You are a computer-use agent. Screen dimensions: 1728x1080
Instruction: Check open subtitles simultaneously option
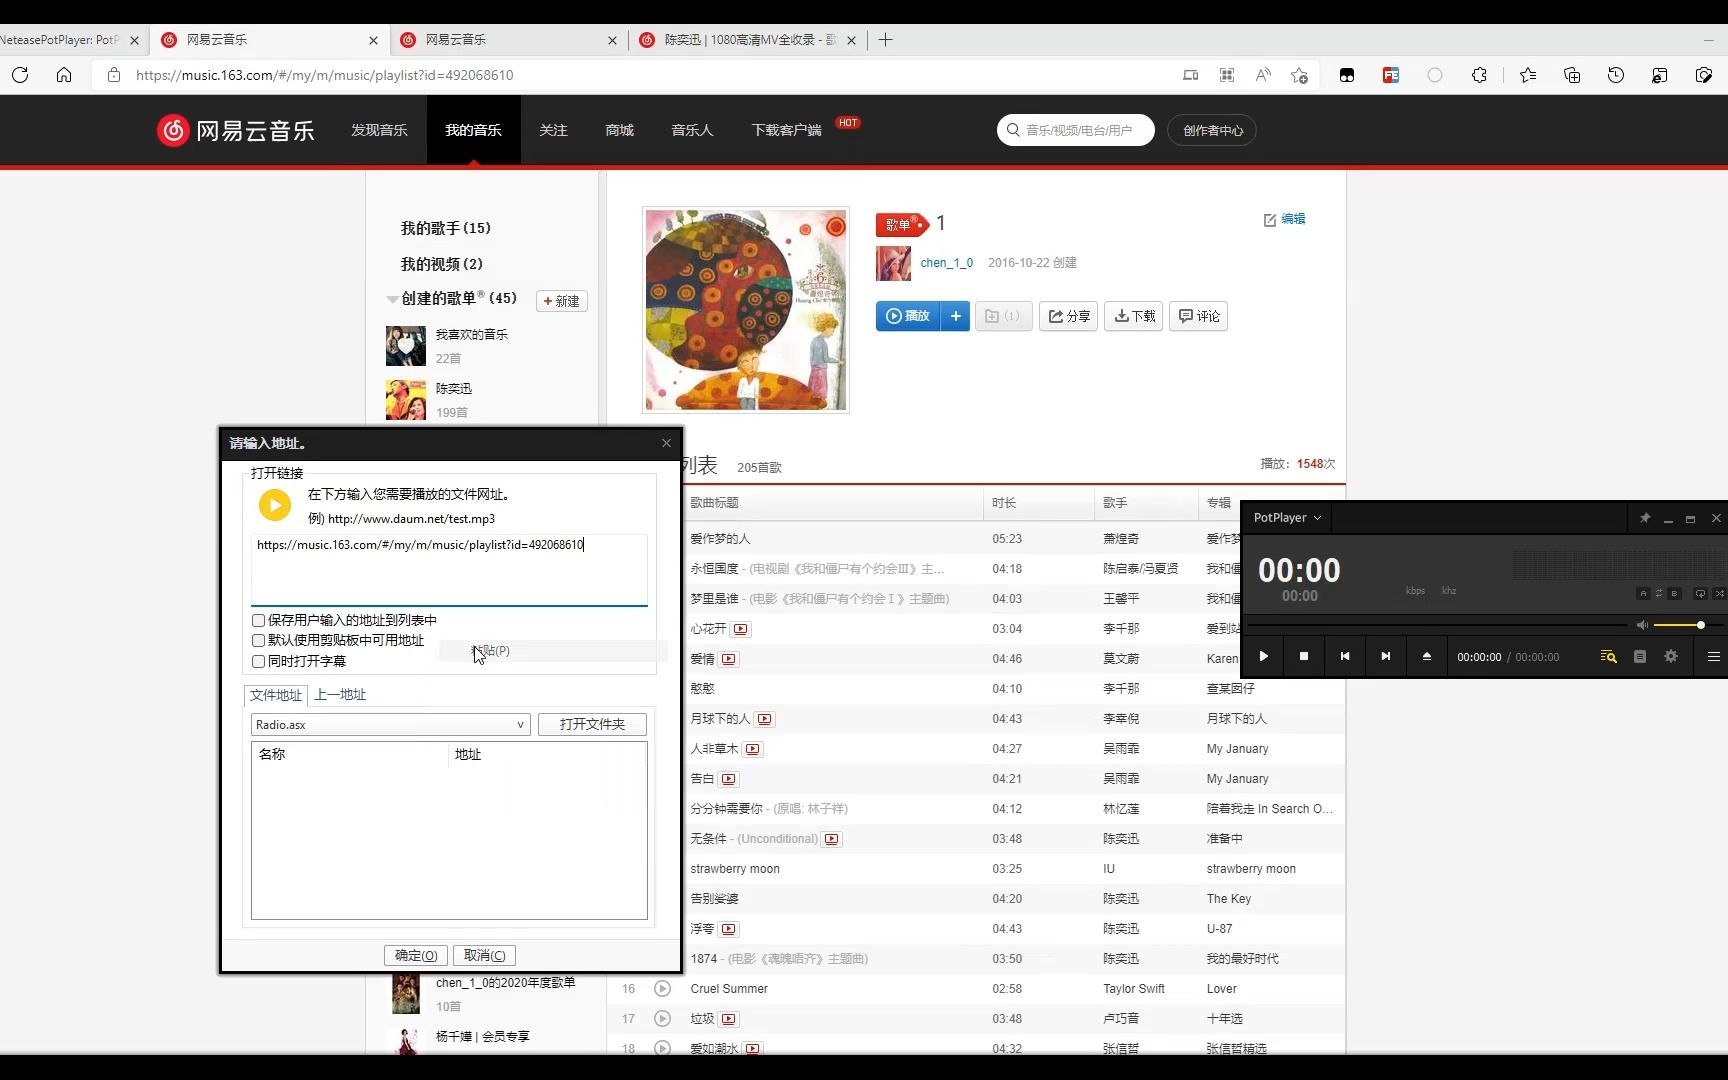pyautogui.click(x=258, y=661)
